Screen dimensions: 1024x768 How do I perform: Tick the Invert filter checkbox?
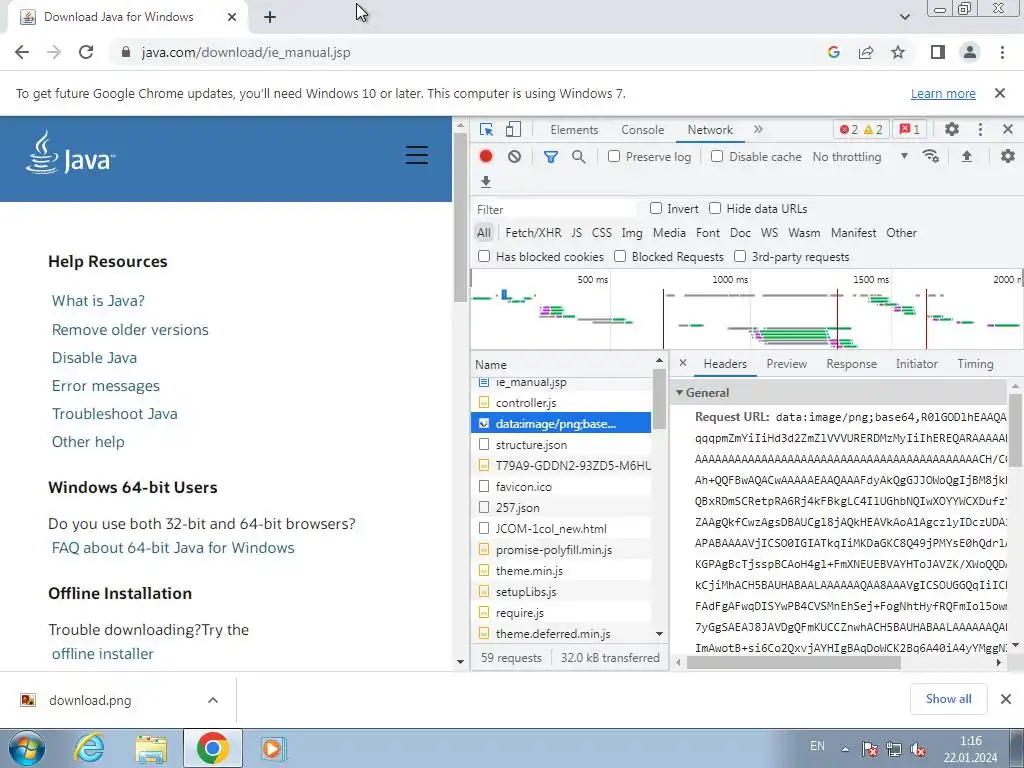[x=656, y=208]
